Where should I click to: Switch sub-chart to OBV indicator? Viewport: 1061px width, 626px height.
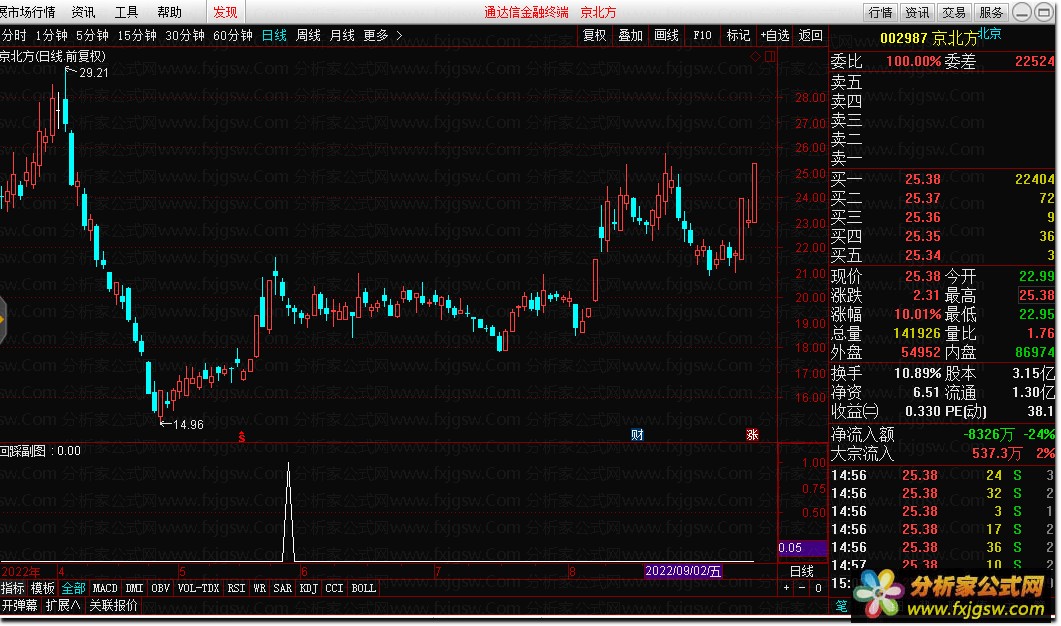point(160,588)
